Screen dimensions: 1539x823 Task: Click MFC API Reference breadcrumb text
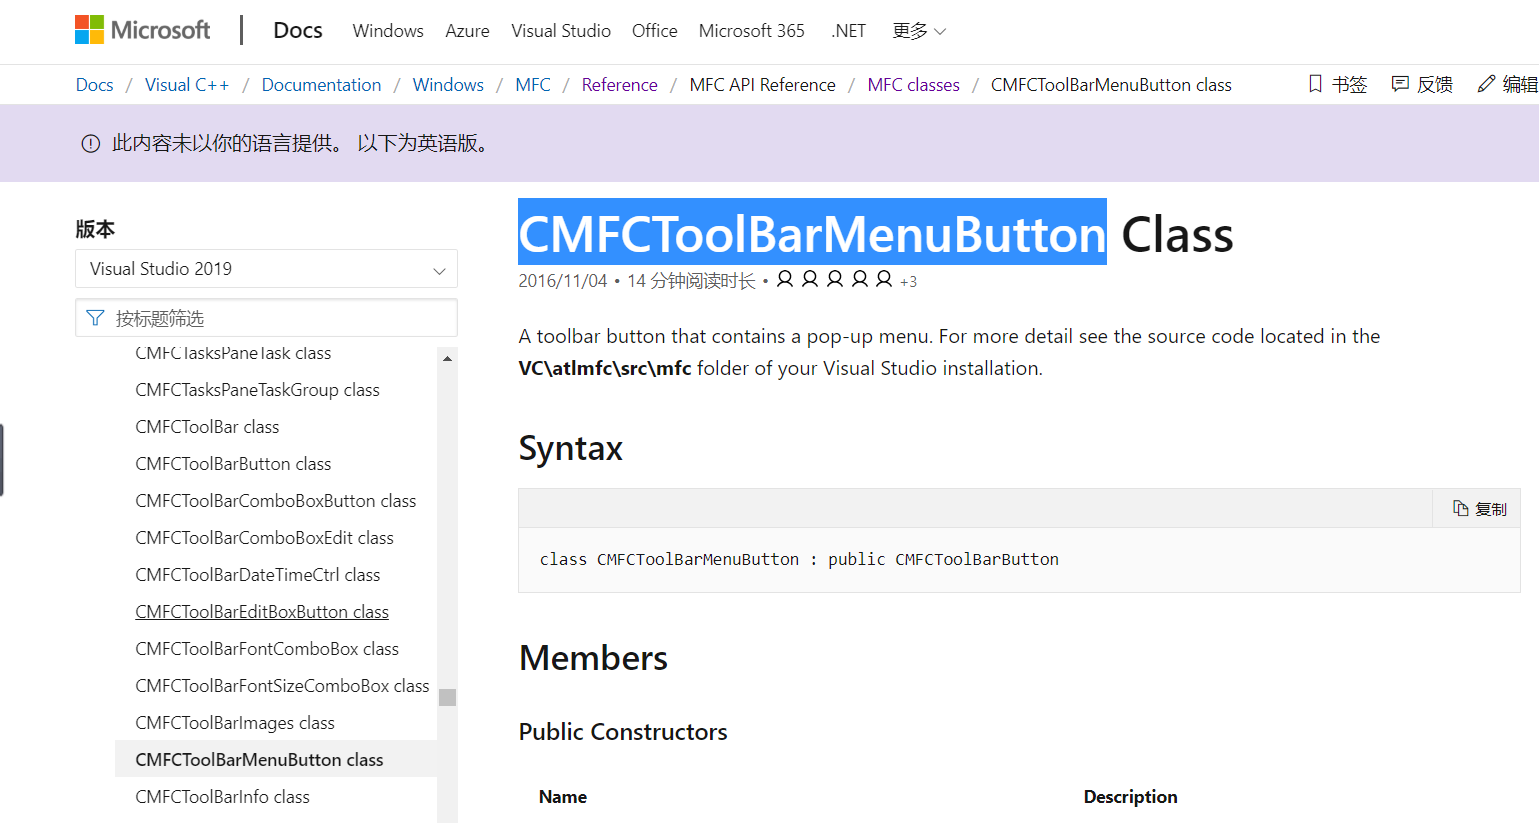[x=763, y=85]
